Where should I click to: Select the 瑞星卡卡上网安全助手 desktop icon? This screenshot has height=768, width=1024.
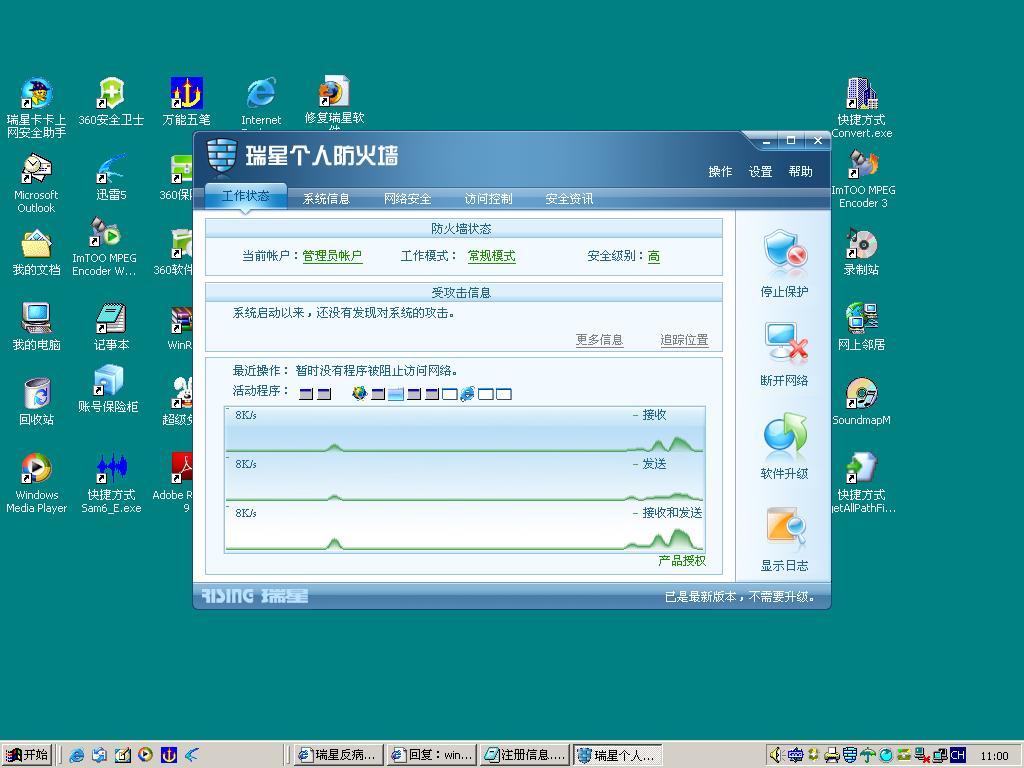[37, 108]
